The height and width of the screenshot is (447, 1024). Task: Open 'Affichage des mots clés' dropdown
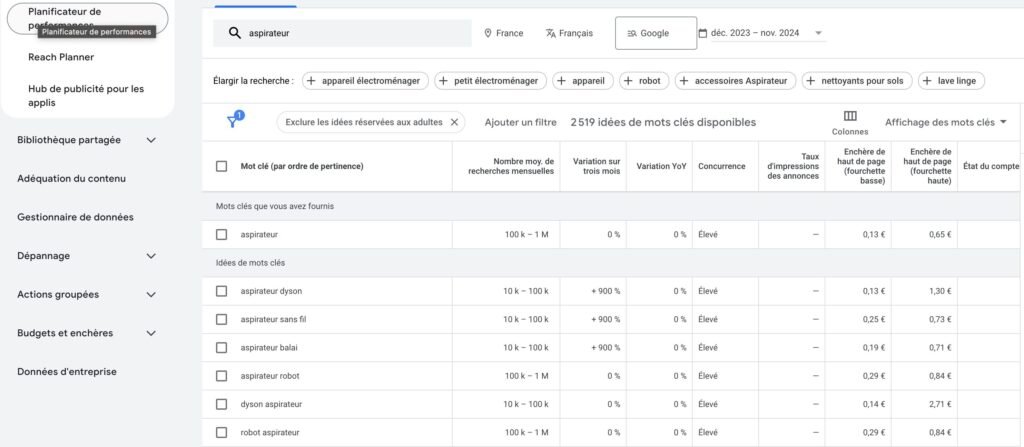946,122
